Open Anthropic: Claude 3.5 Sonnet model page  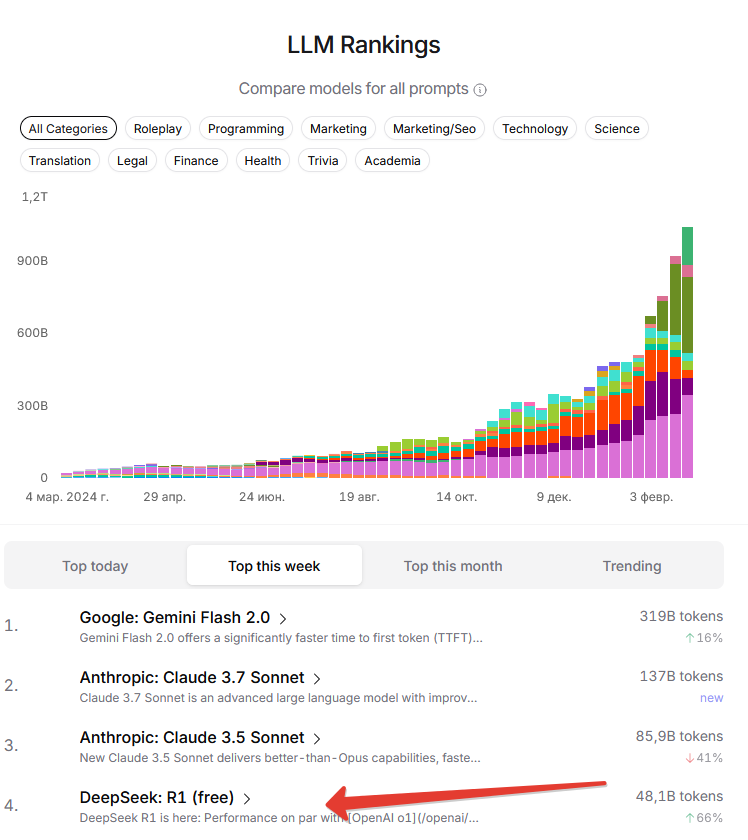click(x=192, y=738)
